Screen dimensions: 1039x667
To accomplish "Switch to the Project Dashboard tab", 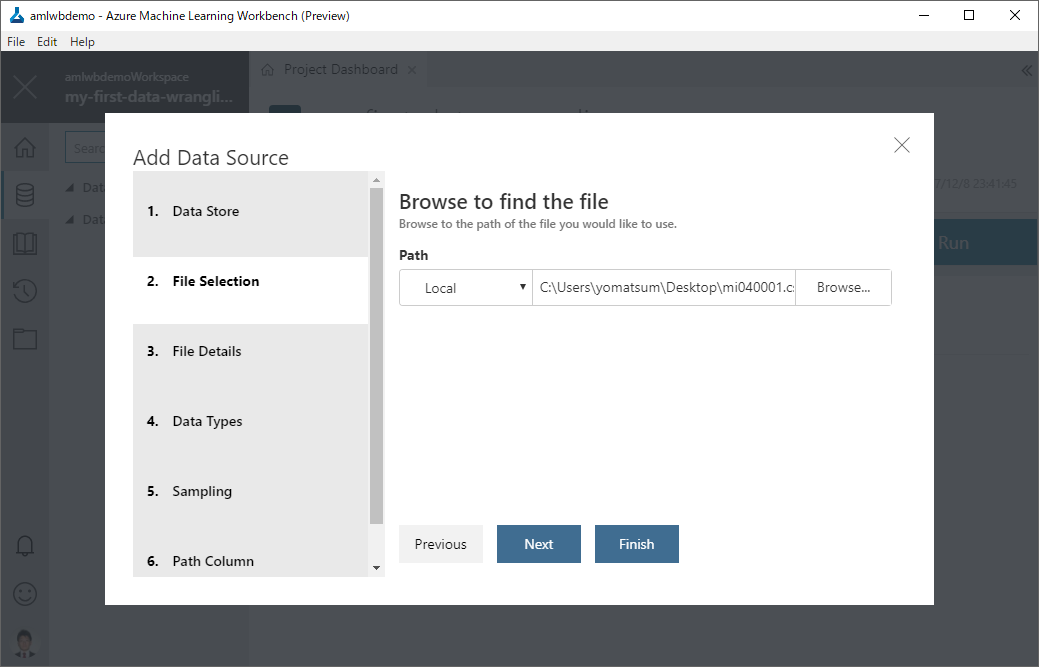I will [341, 70].
